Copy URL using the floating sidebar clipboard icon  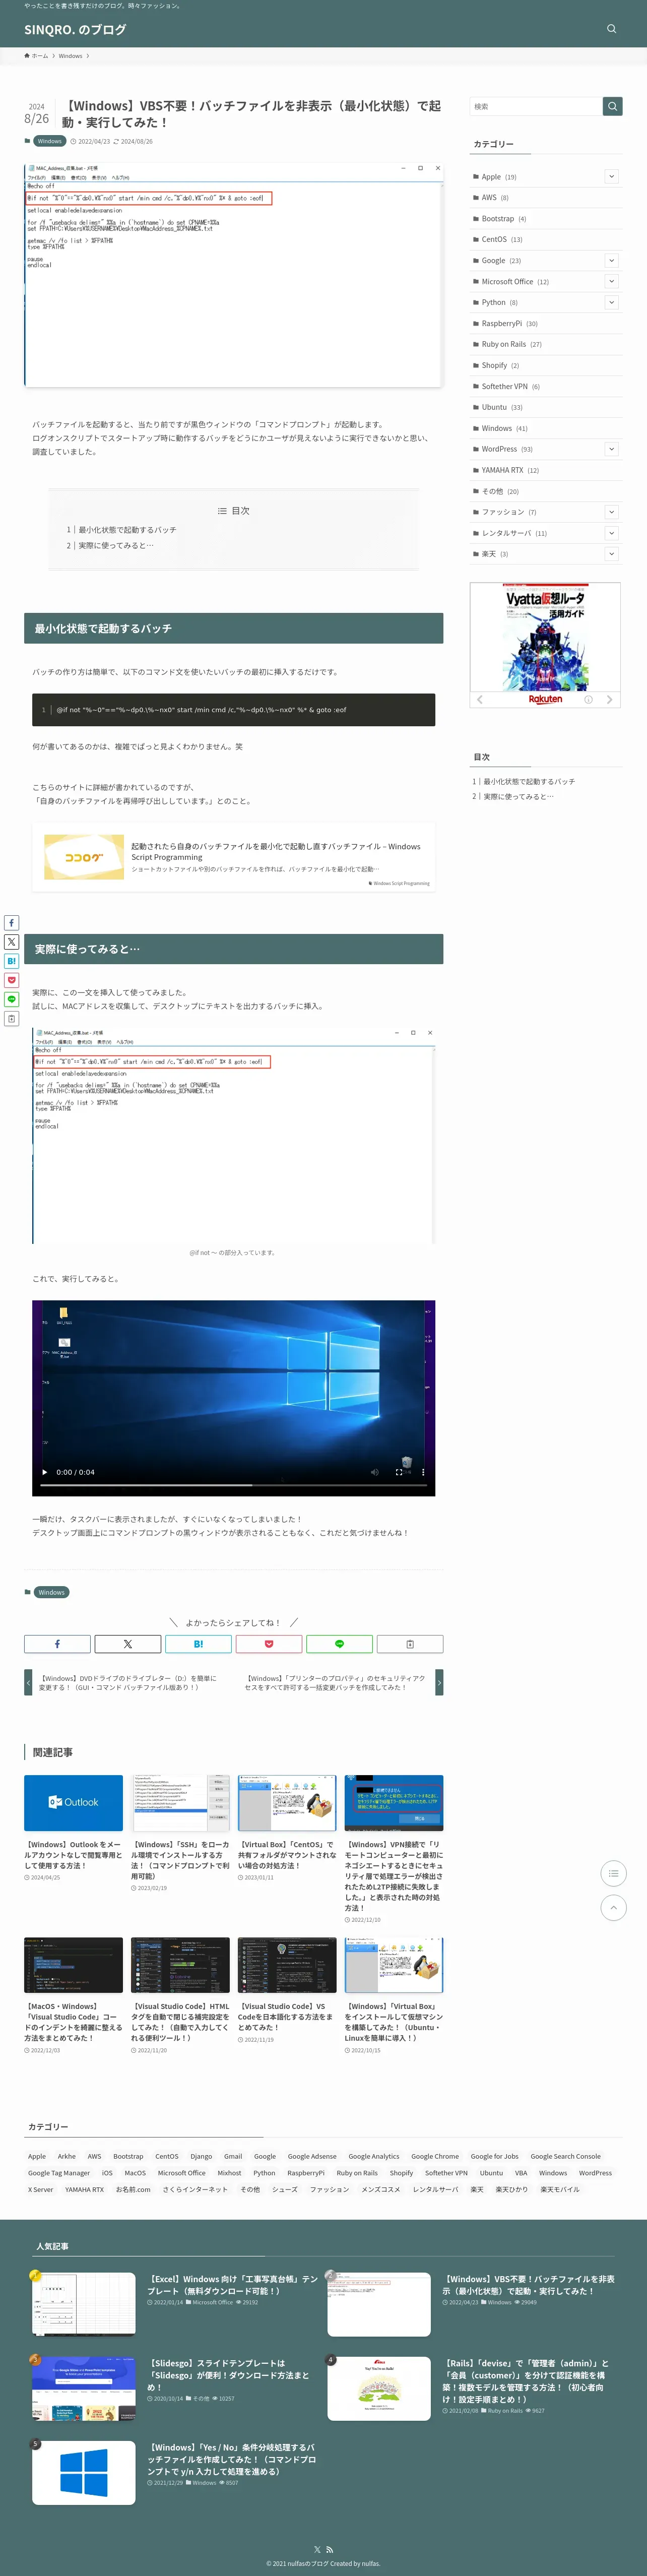pyautogui.click(x=12, y=1019)
